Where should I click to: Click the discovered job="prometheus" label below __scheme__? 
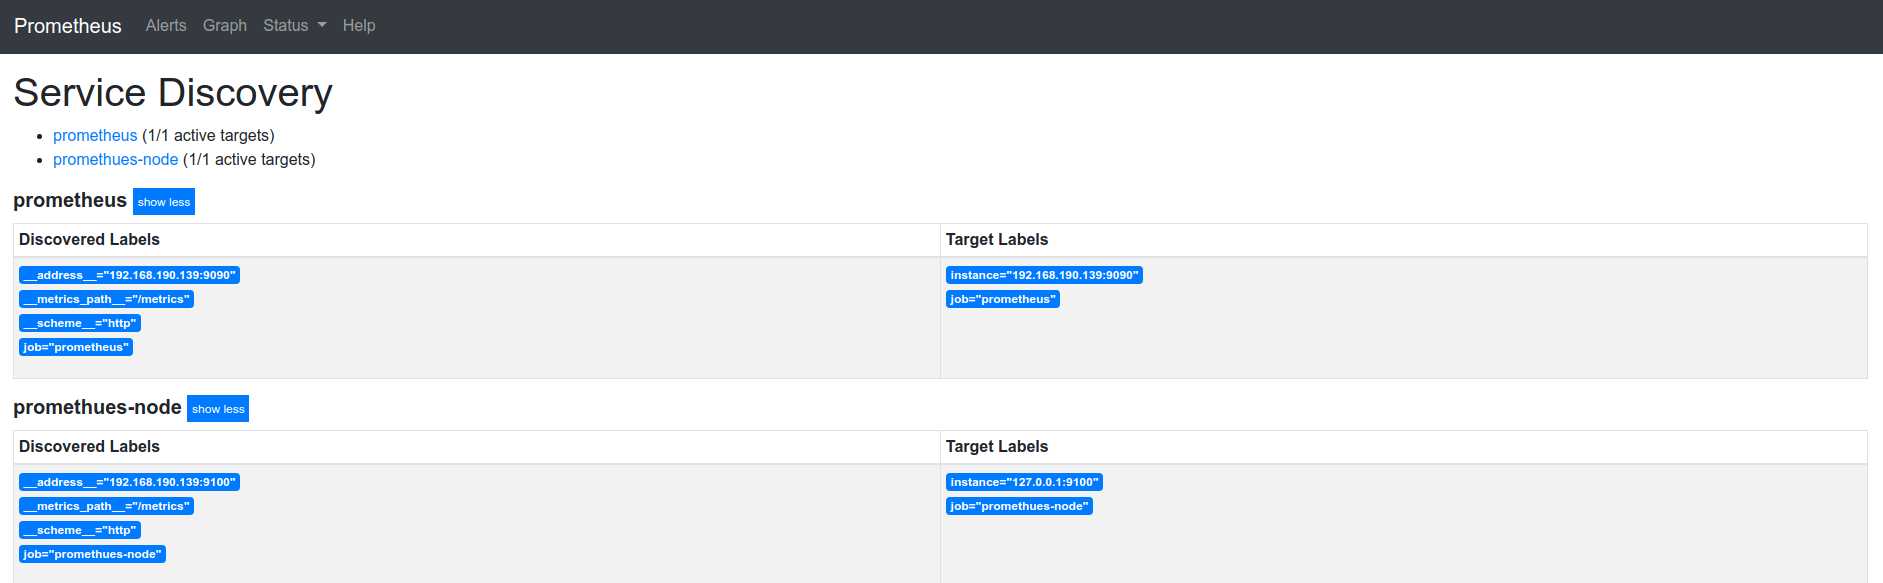pyautogui.click(x=76, y=347)
